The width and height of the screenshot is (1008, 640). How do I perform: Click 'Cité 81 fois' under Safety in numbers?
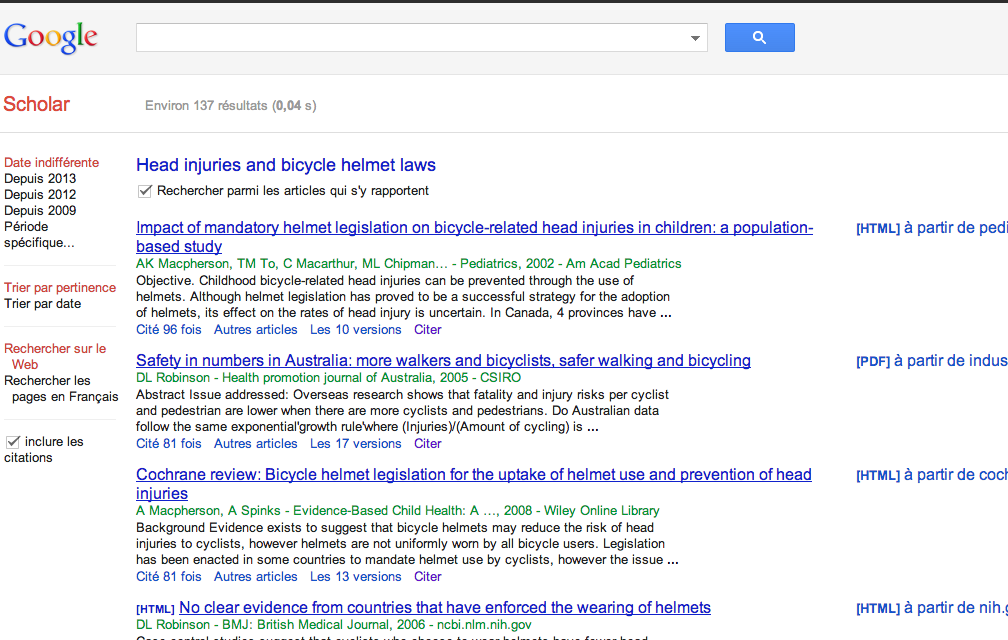168,443
